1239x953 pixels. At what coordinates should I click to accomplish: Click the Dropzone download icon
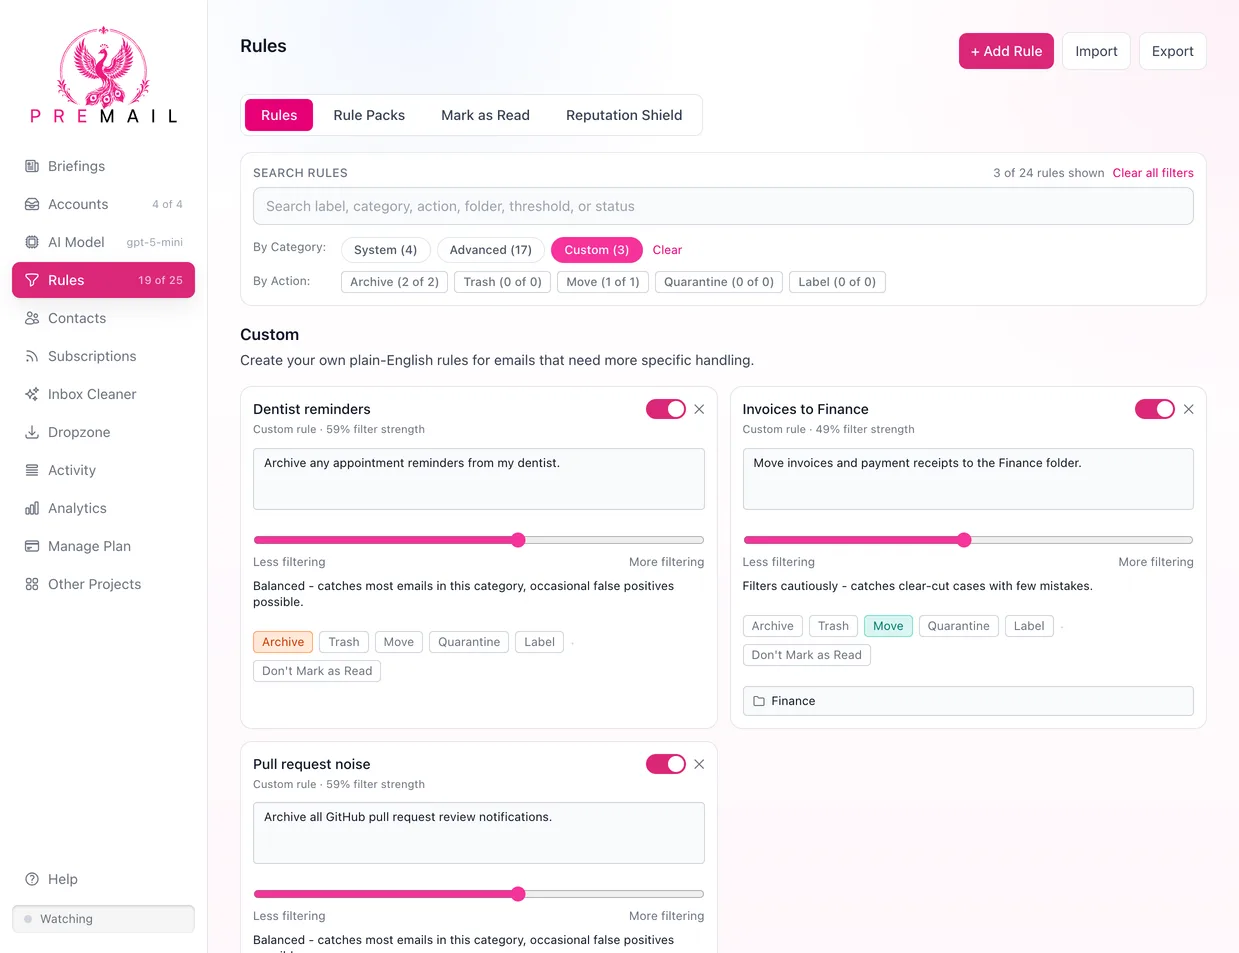32,432
